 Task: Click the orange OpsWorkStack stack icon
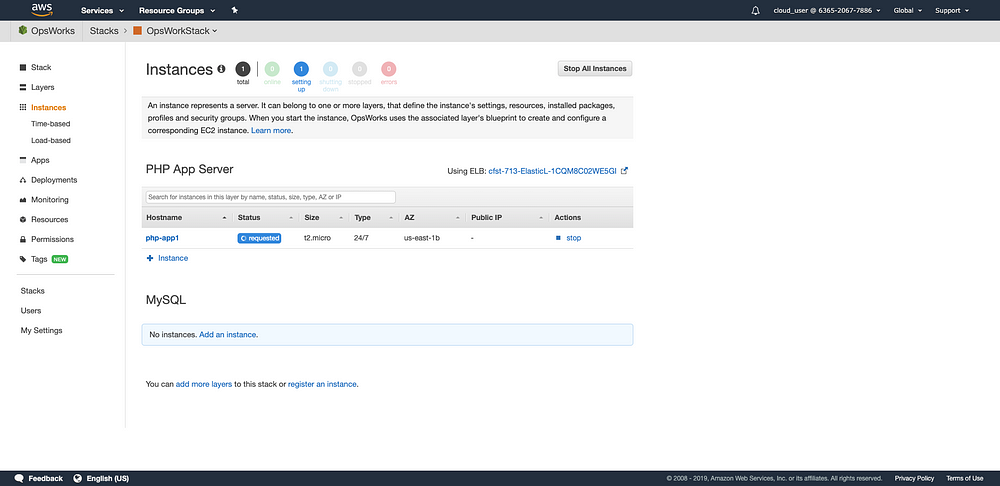[x=137, y=31]
